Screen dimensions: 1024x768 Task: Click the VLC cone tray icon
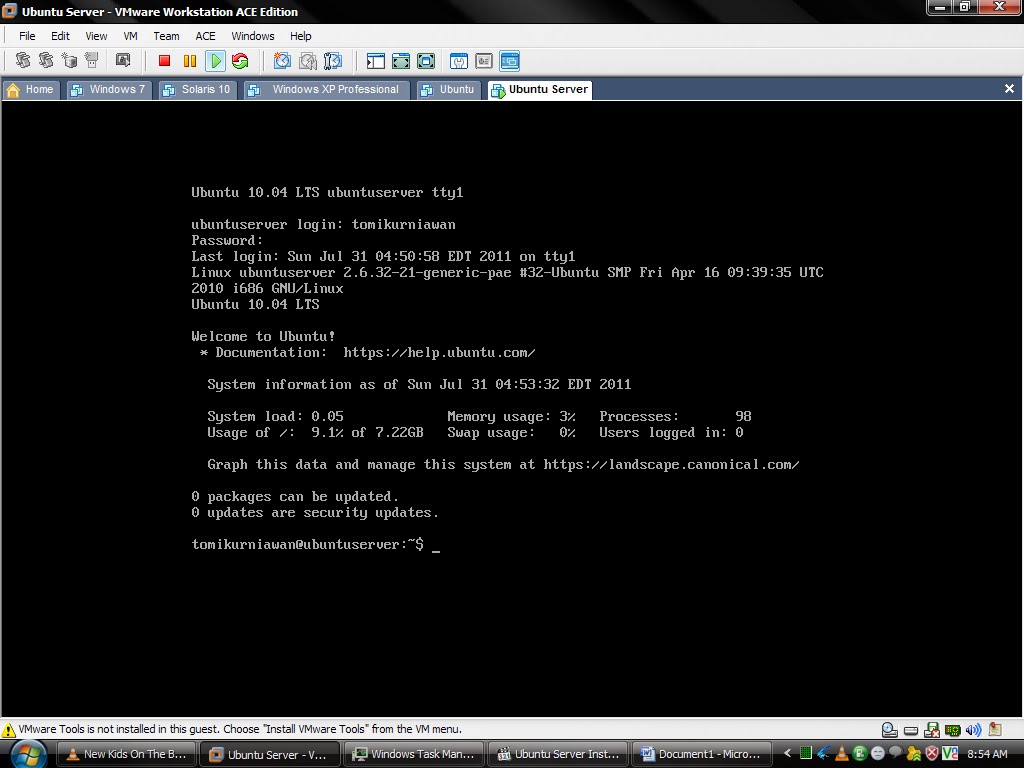842,754
